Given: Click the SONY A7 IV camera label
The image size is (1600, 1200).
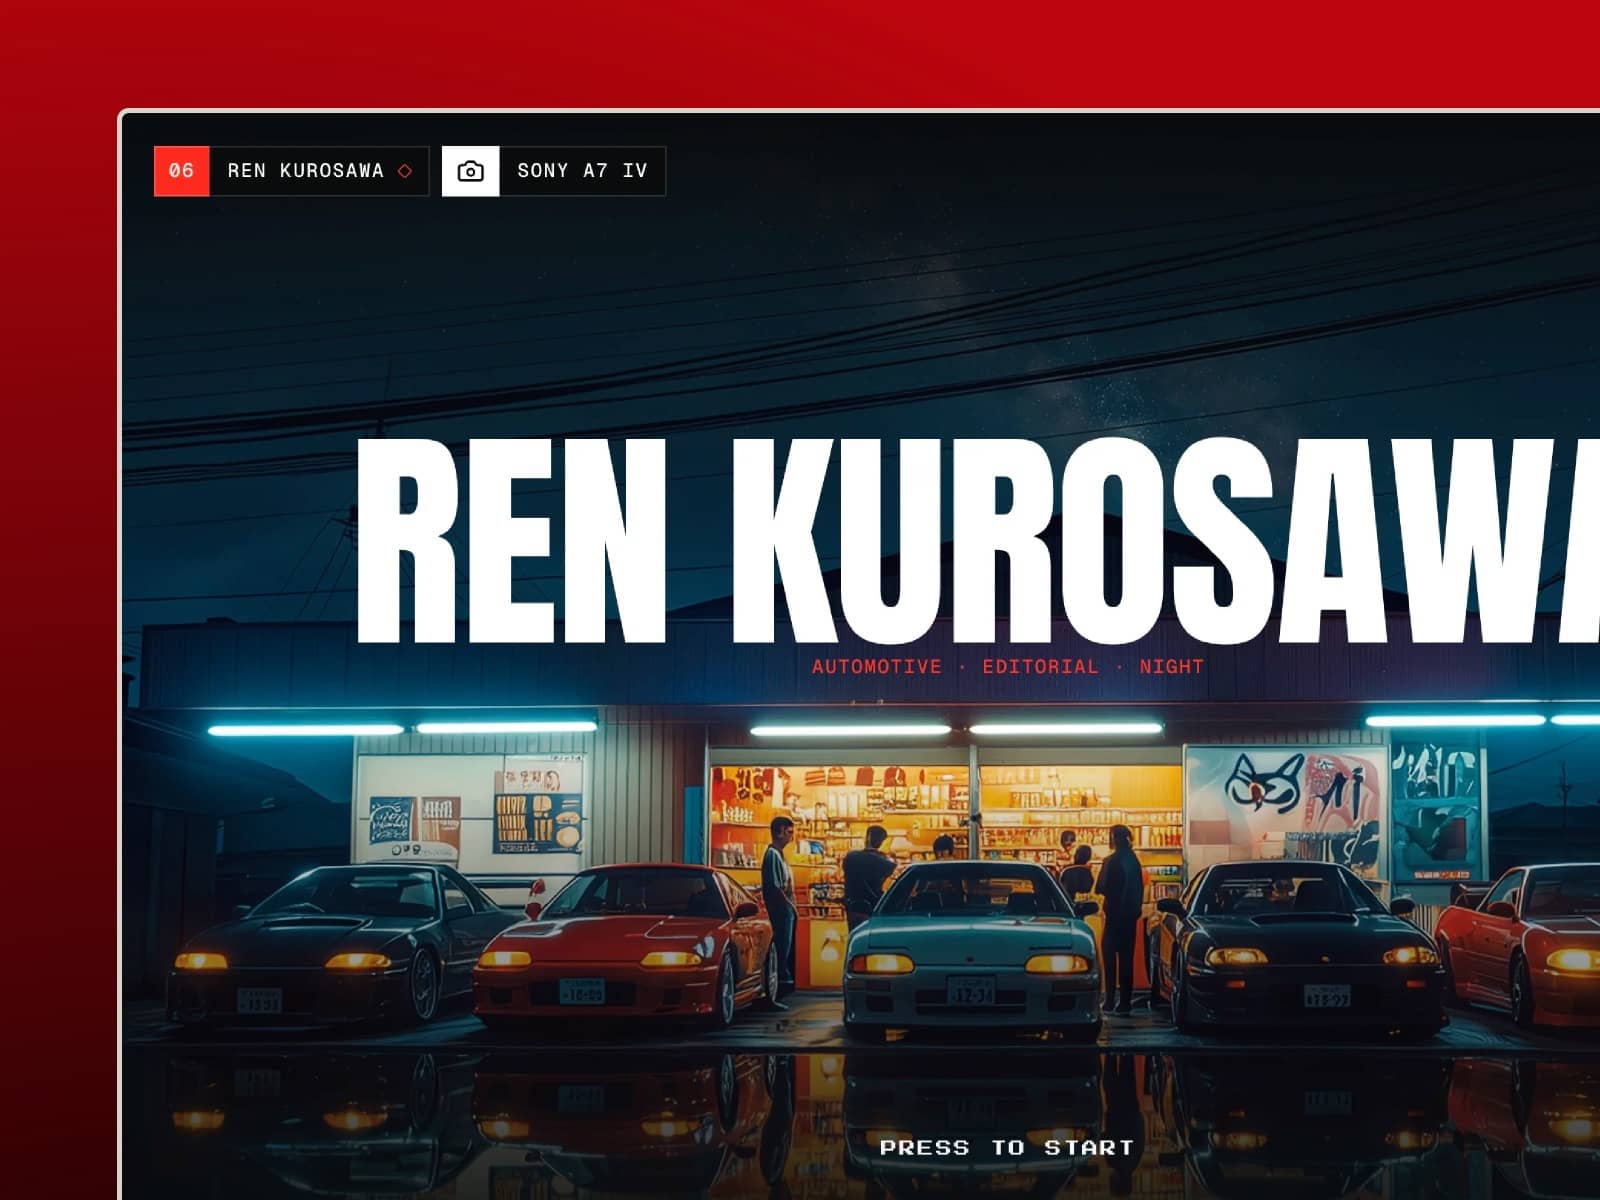Looking at the screenshot, I should pyautogui.click(x=582, y=171).
